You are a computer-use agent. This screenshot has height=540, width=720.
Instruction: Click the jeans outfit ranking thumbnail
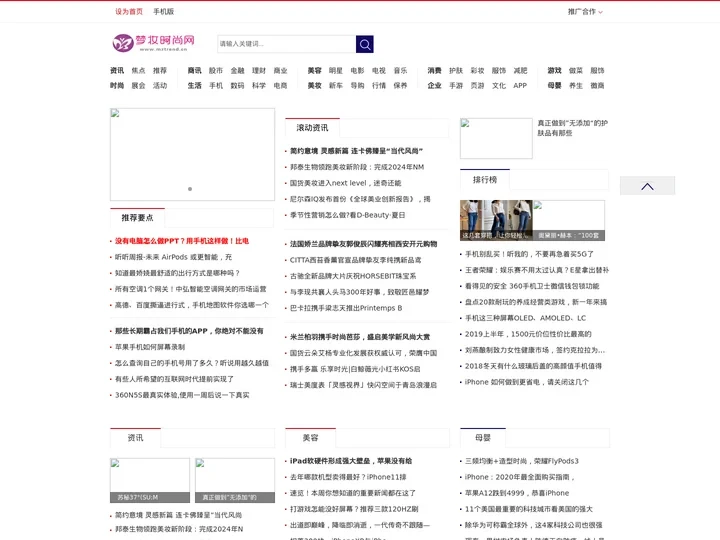[496, 220]
